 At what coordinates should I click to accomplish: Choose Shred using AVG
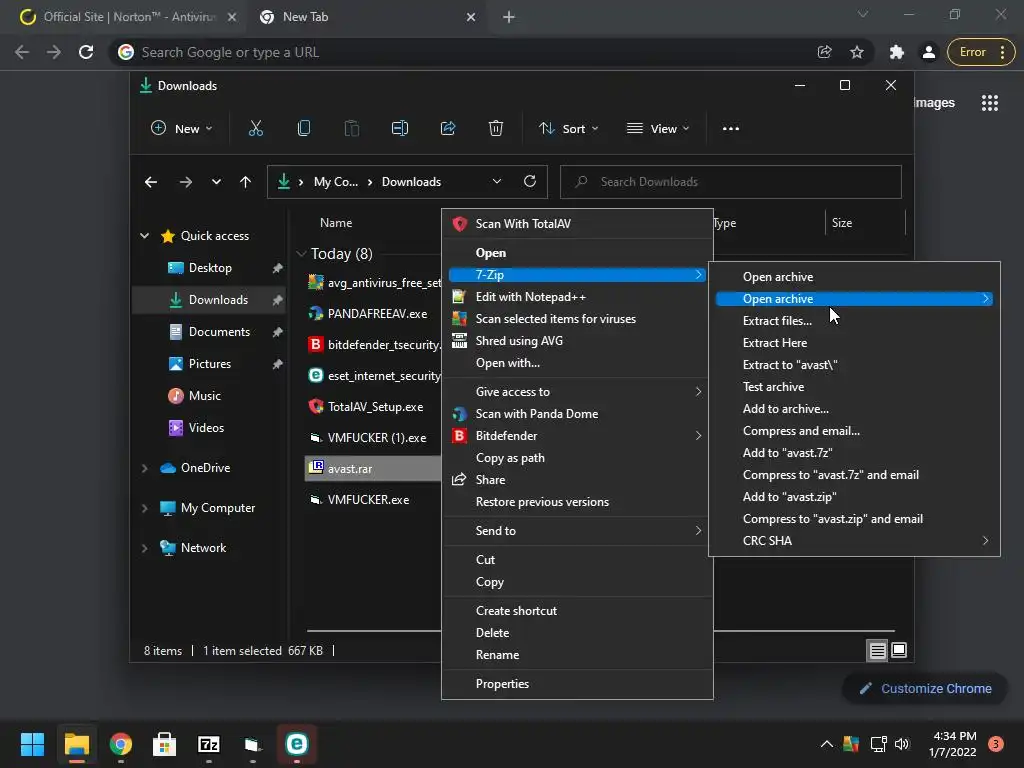pos(577,341)
